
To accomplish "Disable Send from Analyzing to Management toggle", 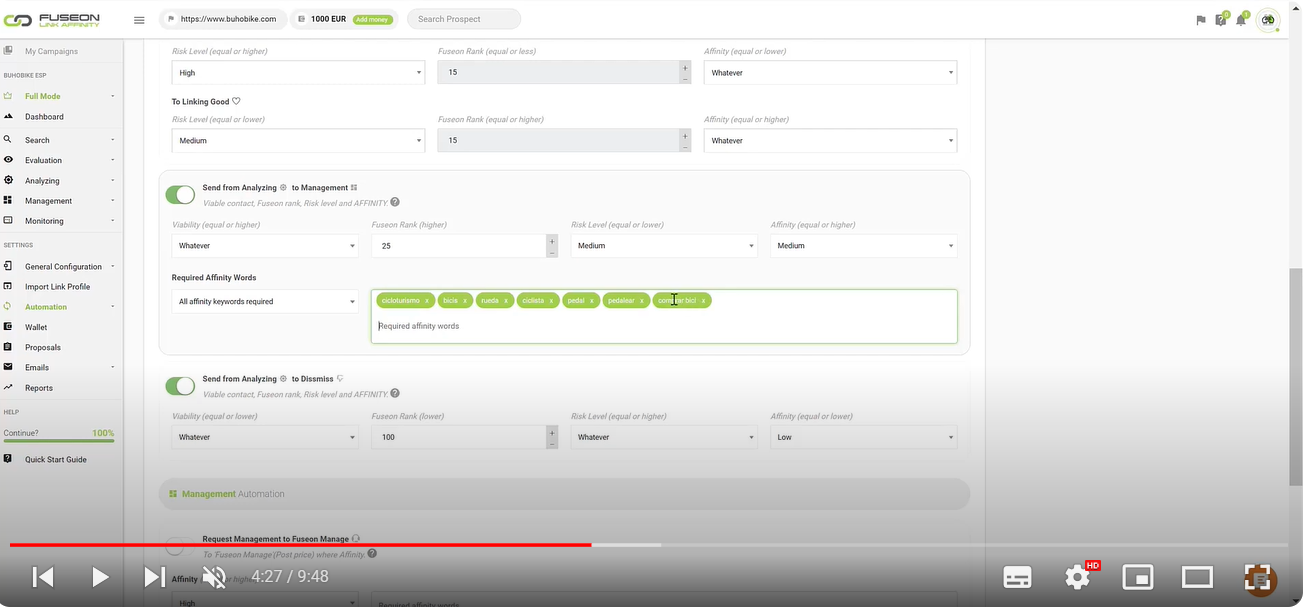I will (180, 195).
